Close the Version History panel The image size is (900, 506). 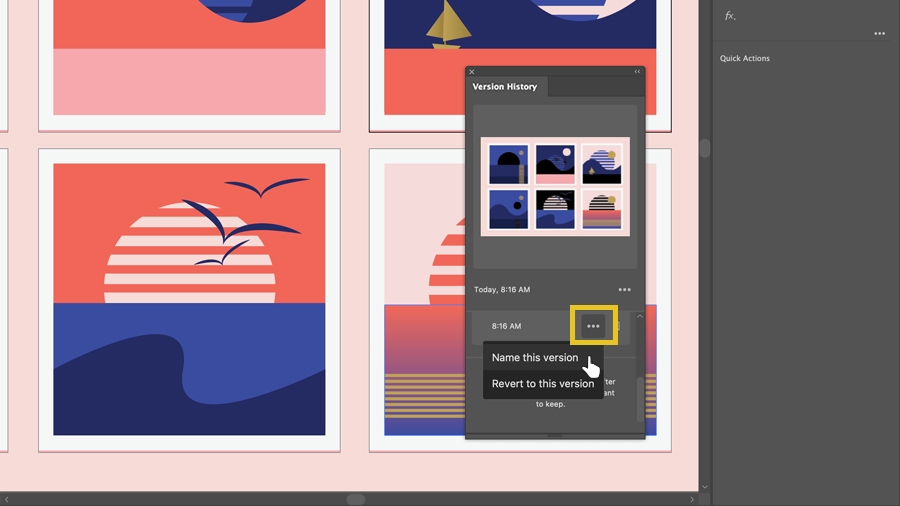(472, 72)
